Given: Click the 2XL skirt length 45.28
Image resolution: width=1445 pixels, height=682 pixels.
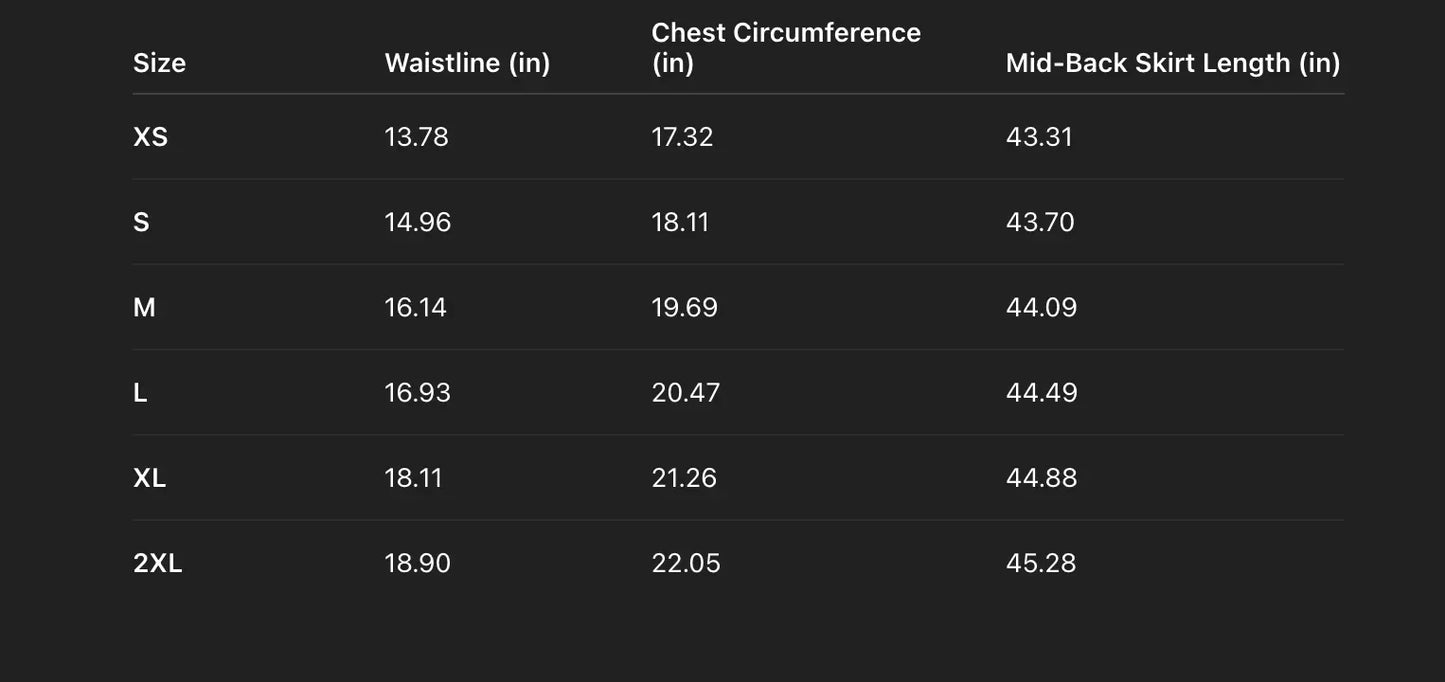Looking at the screenshot, I should 1040,564.
